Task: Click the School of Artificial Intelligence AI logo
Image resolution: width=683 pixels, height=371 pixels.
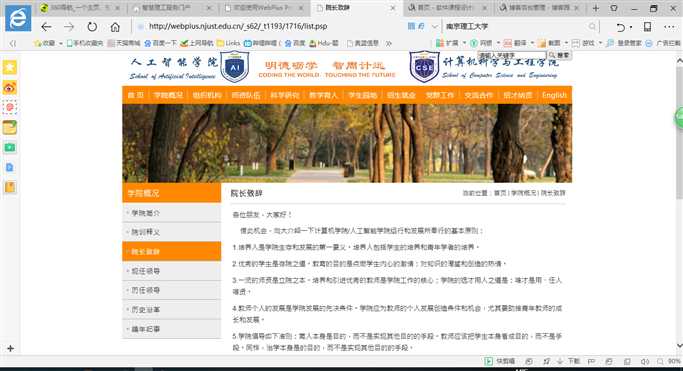Action: tap(235, 67)
